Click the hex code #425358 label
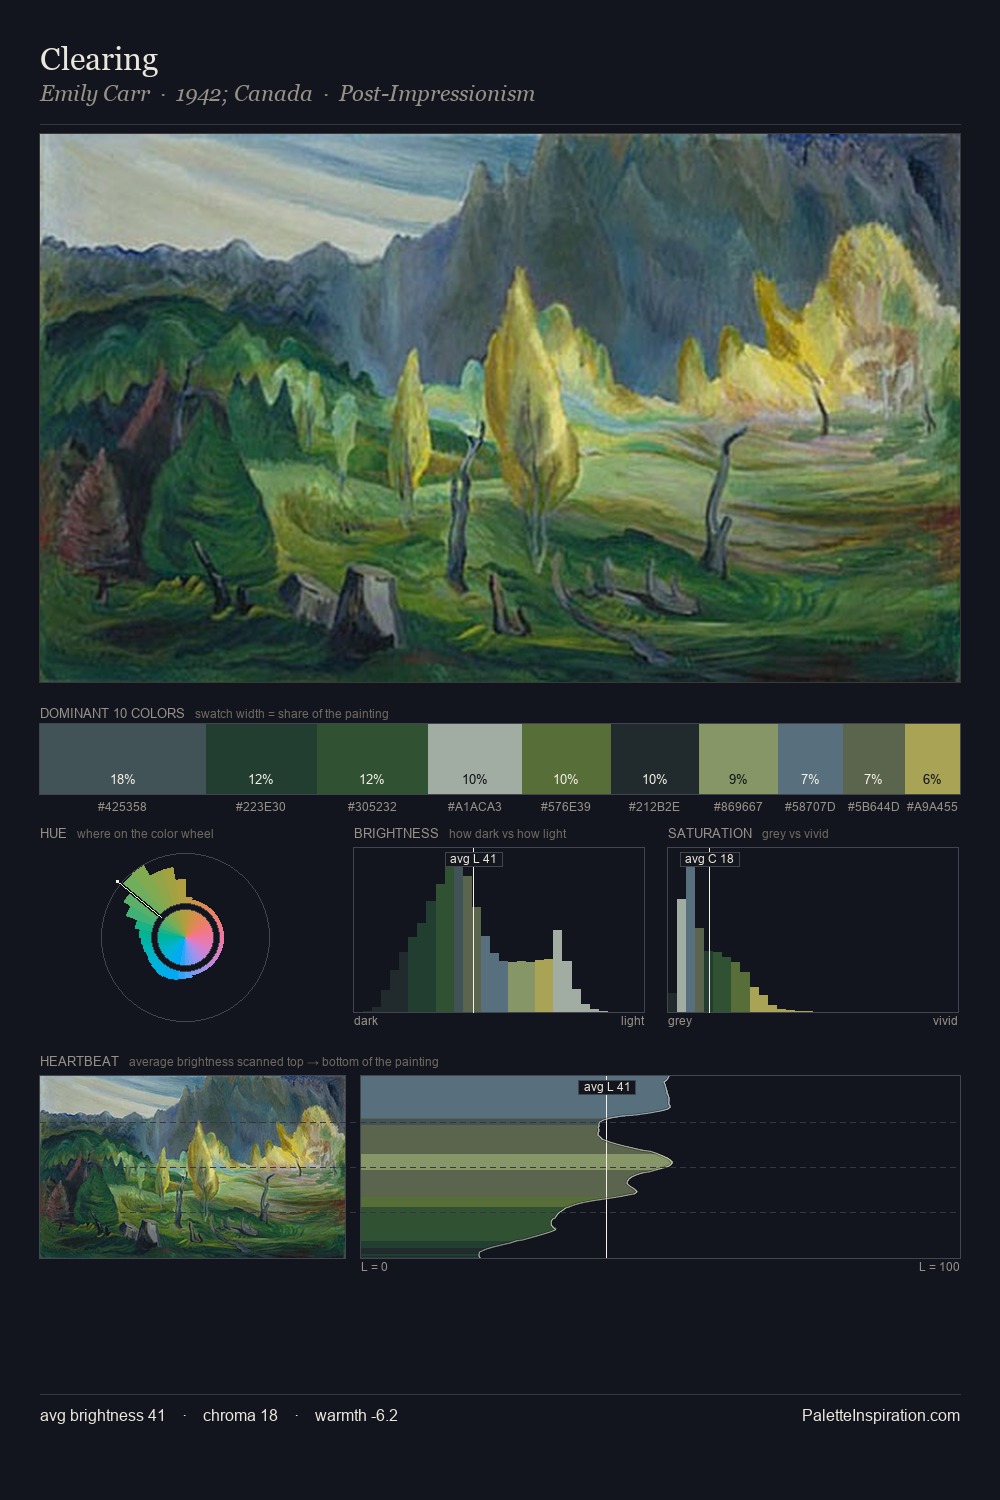Image resolution: width=1000 pixels, height=1500 pixels. (122, 806)
